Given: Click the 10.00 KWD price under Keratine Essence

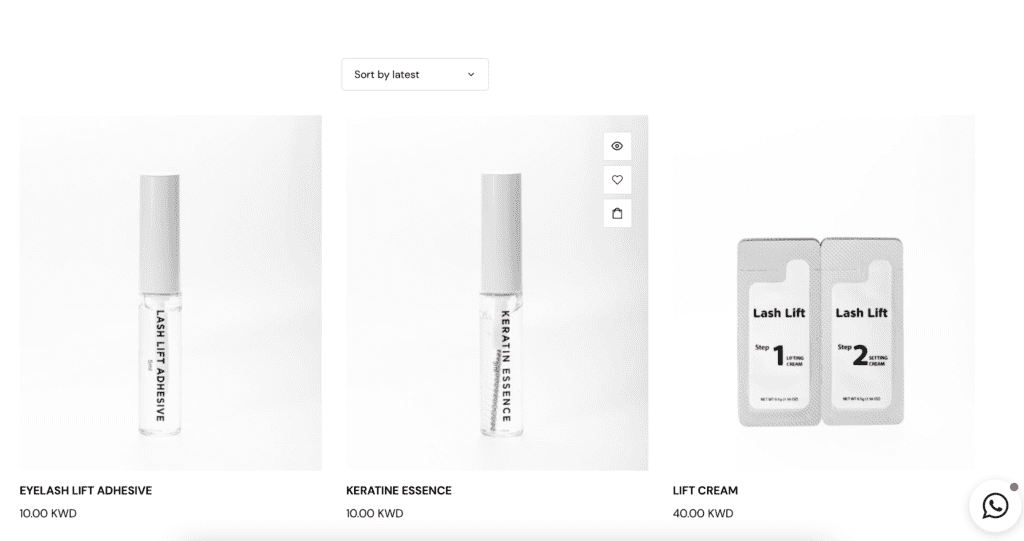Looking at the screenshot, I should point(374,514).
